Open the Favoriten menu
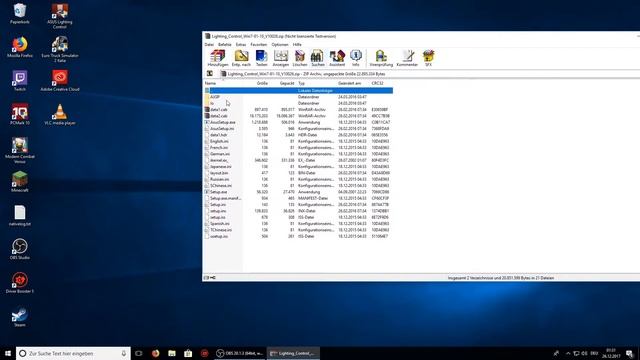 (258, 44)
